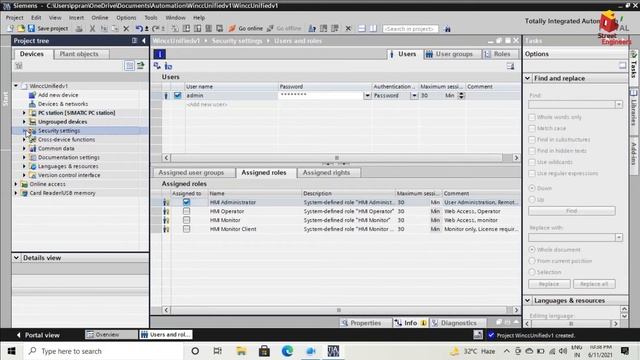Check HMI Monitor role checkbox
640x360 pixels.
pyautogui.click(x=186, y=220)
